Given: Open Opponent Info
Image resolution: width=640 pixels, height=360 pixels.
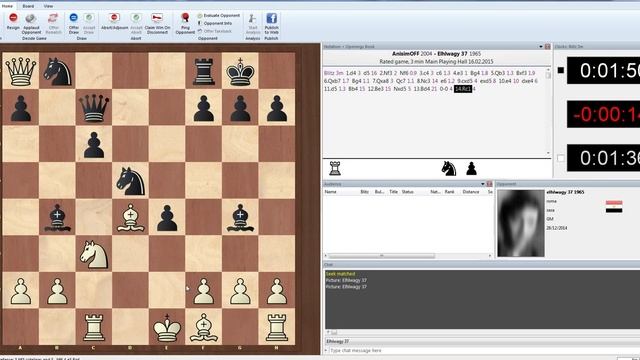Looking at the screenshot, I should point(215,23).
